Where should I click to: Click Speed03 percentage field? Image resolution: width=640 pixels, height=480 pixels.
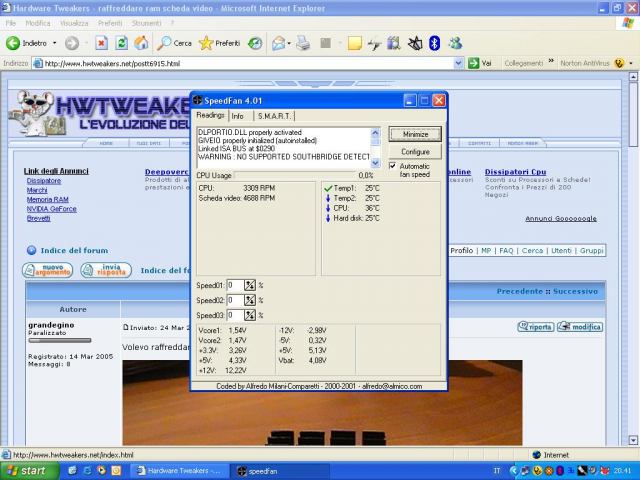point(235,315)
